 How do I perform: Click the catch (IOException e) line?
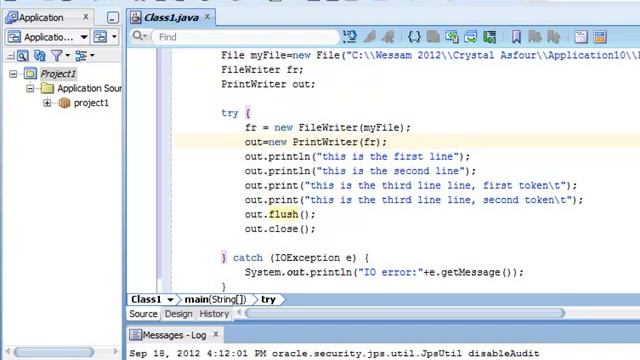[295, 258]
